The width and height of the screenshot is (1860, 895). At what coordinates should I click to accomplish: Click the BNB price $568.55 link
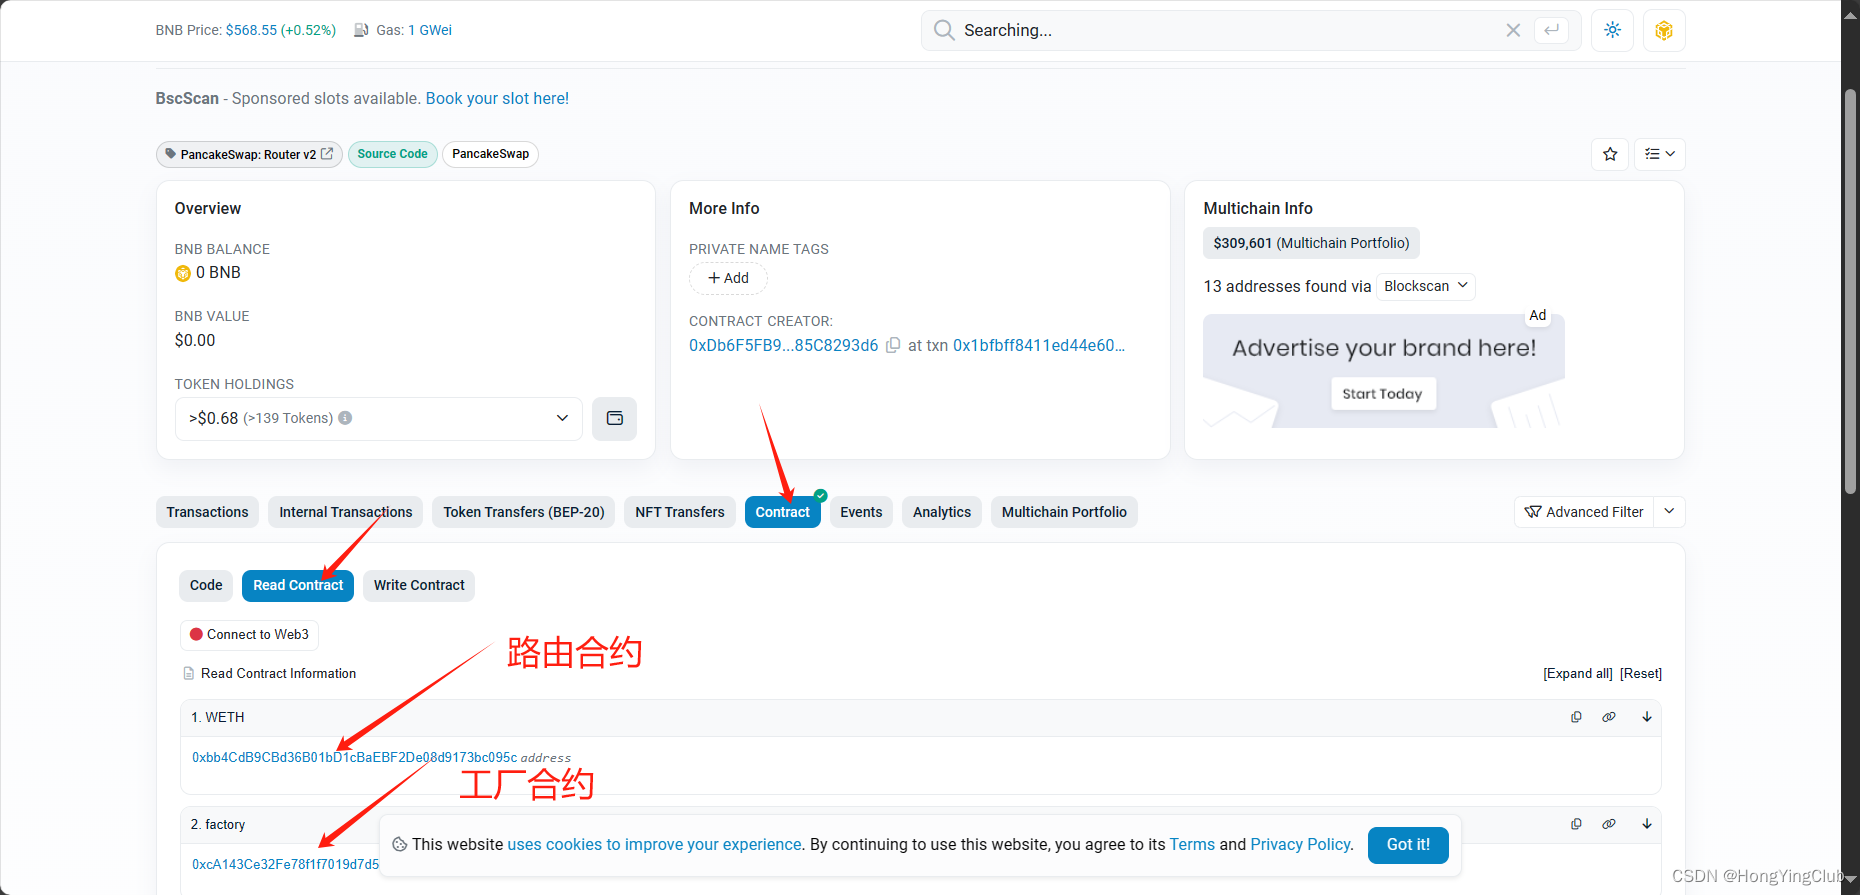click(x=281, y=30)
